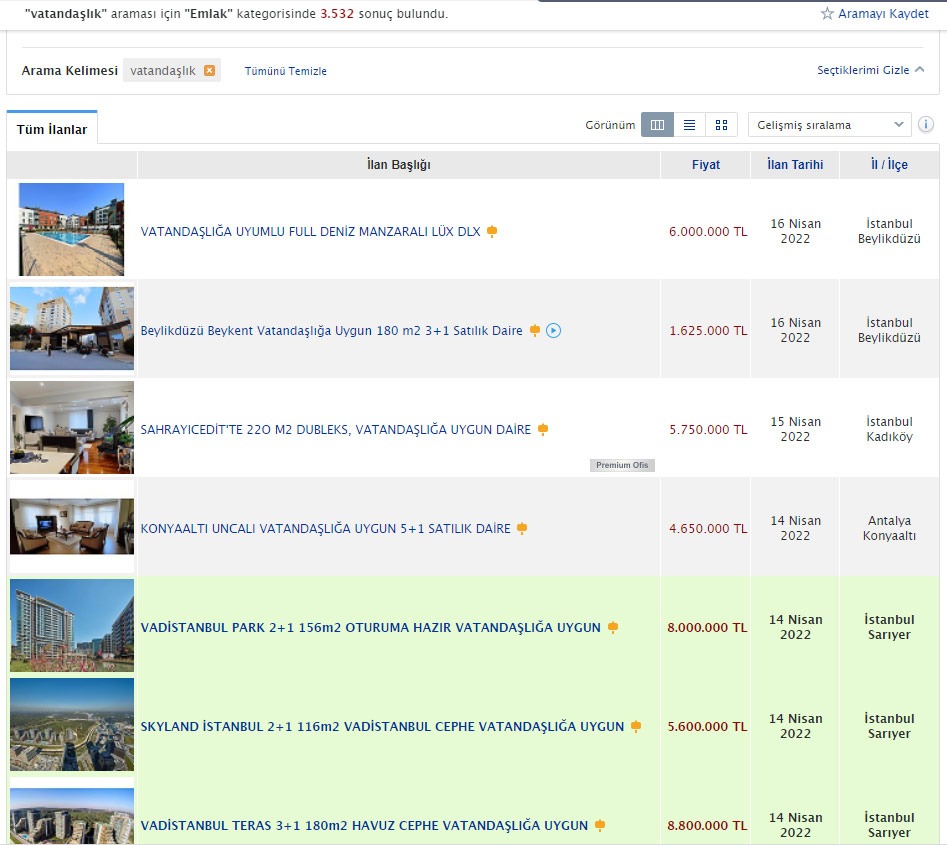Click Antalya Konyaaltı location cell

tap(889, 528)
